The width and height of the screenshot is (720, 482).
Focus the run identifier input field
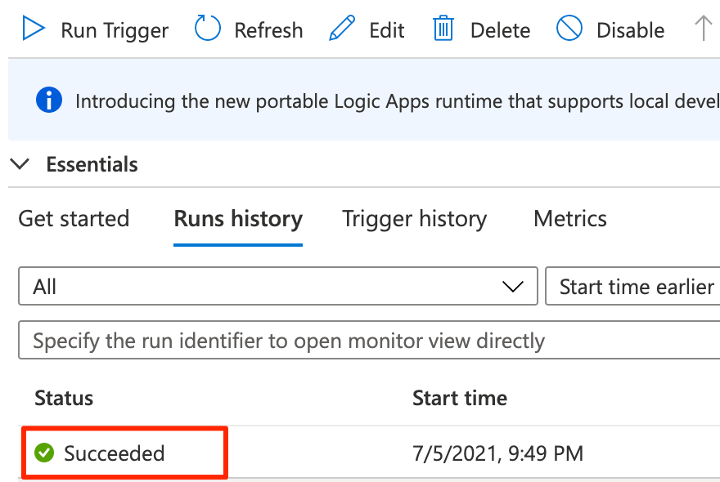369,340
